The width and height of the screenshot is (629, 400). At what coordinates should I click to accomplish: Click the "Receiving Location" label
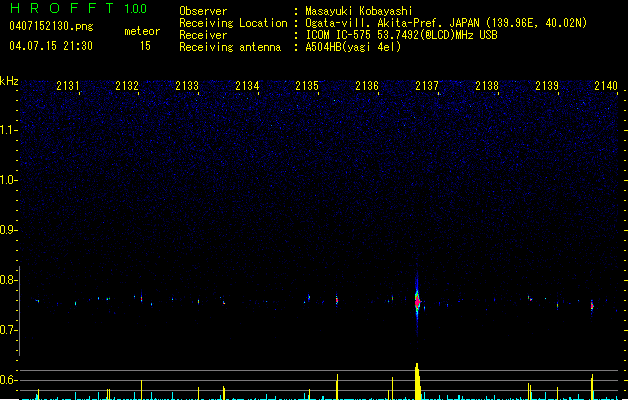click(x=233, y=23)
